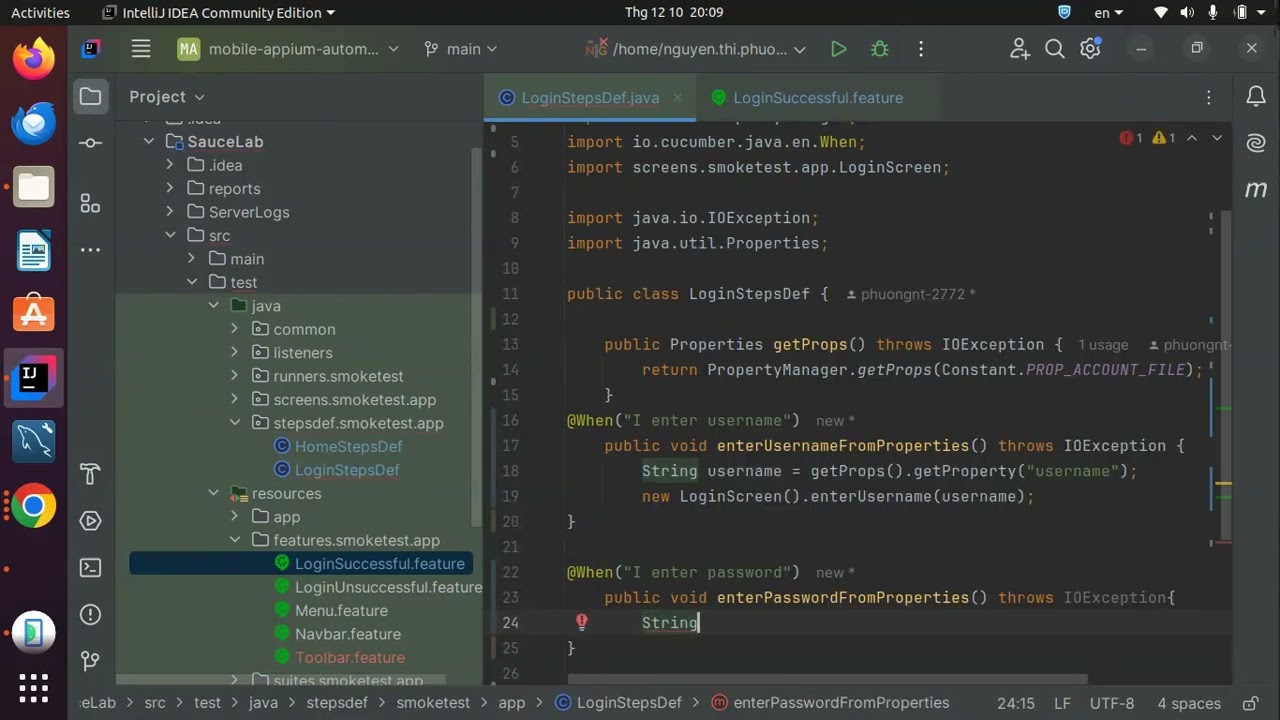Screen dimensions: 1280x720
Task: Open Activities overview
Action: pyautogui.click(x=40, y=12)
